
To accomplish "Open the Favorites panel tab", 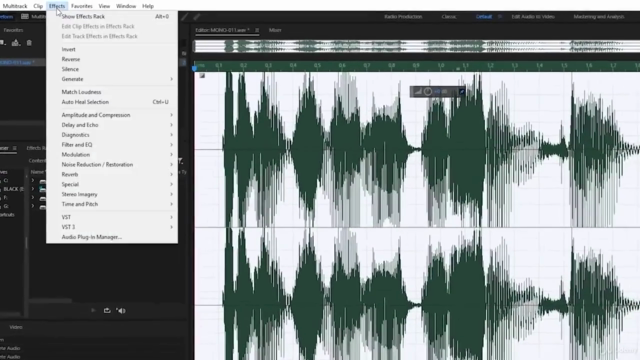I will (x=13, y=30).
